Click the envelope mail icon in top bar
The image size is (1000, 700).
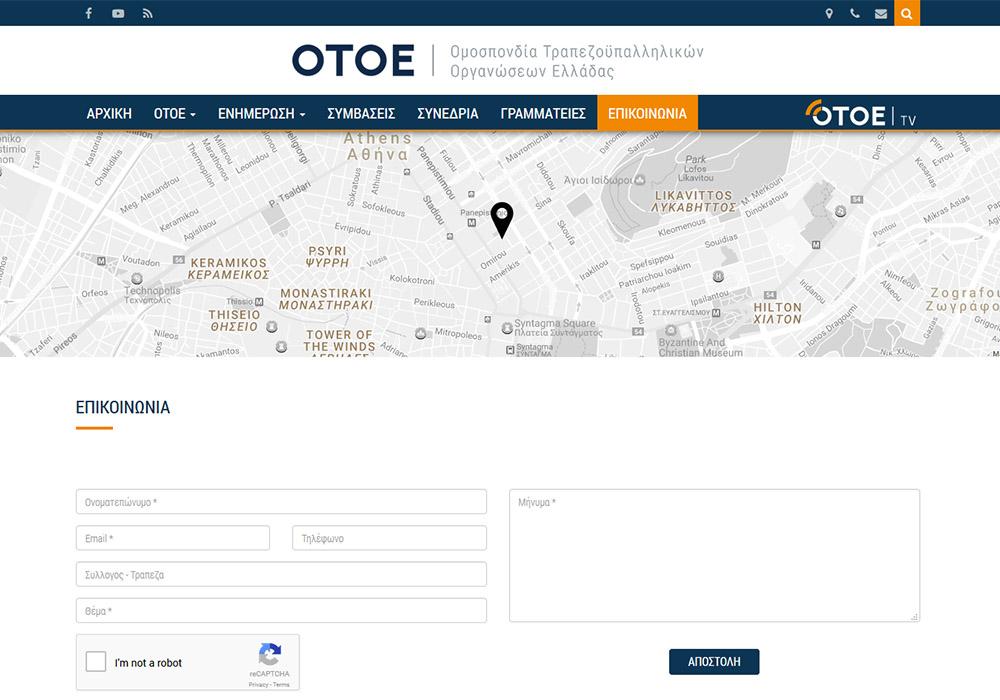(881, 13)
